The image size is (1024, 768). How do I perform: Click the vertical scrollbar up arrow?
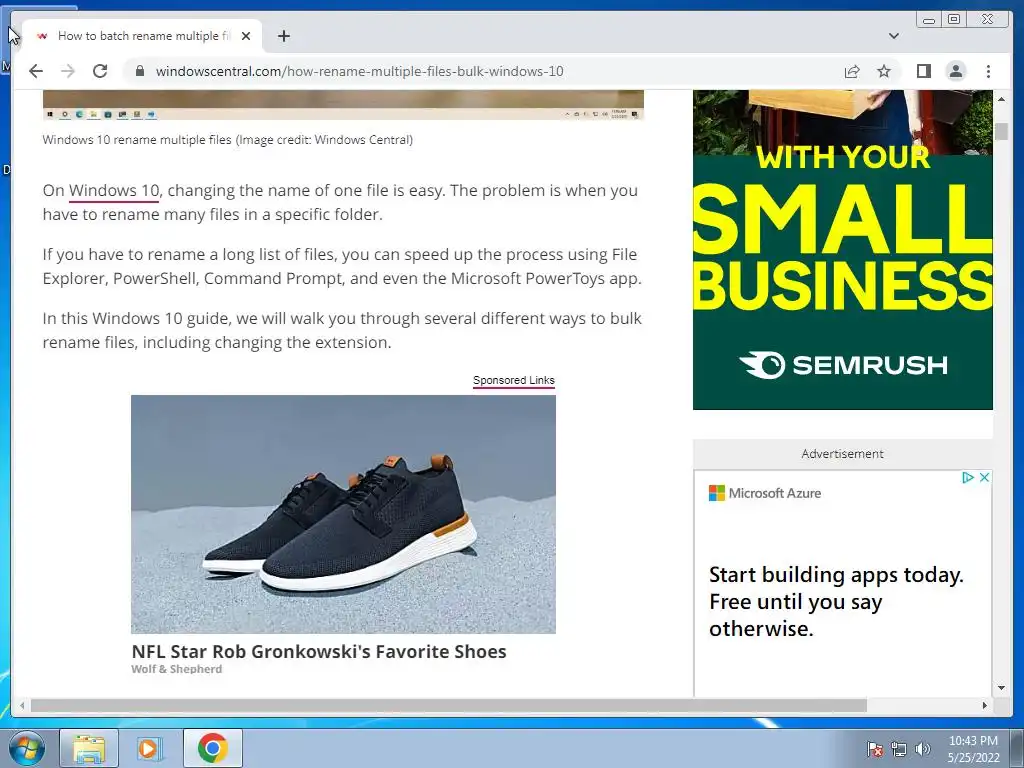(1001, 99)
